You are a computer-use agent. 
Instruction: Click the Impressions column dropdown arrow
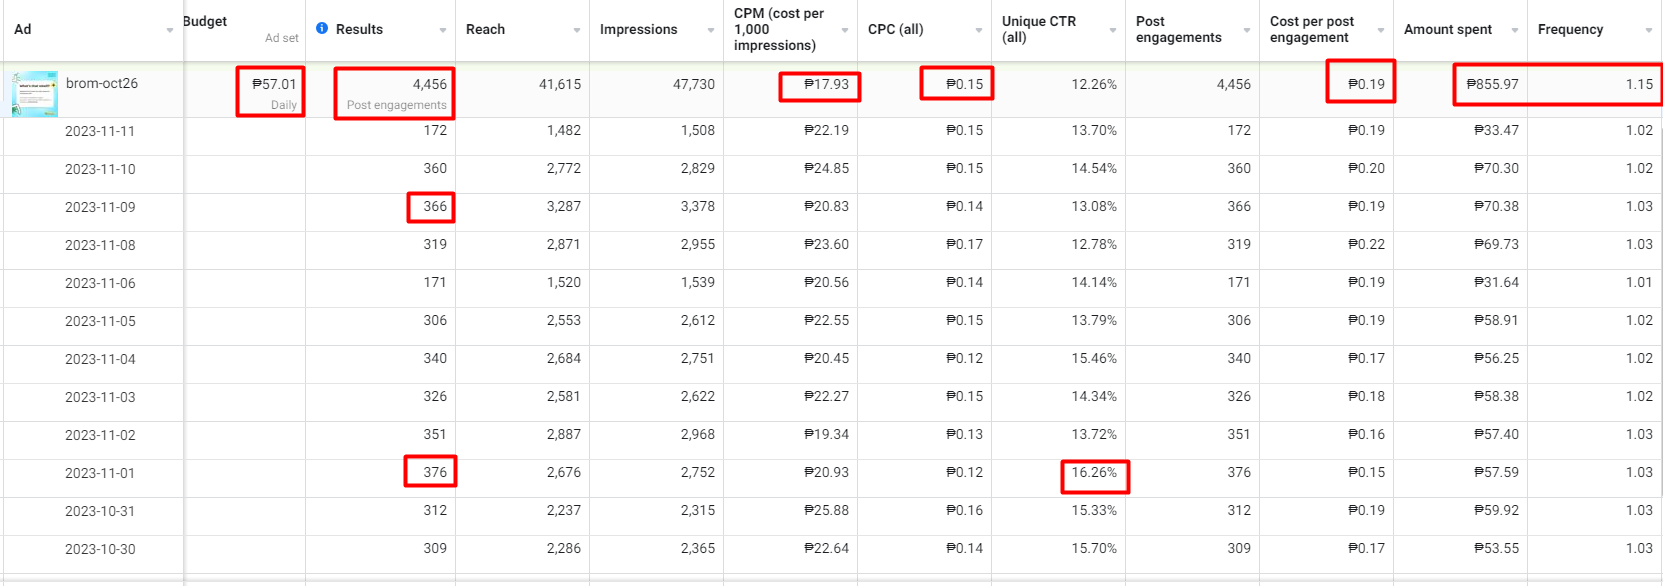(711, 30)
